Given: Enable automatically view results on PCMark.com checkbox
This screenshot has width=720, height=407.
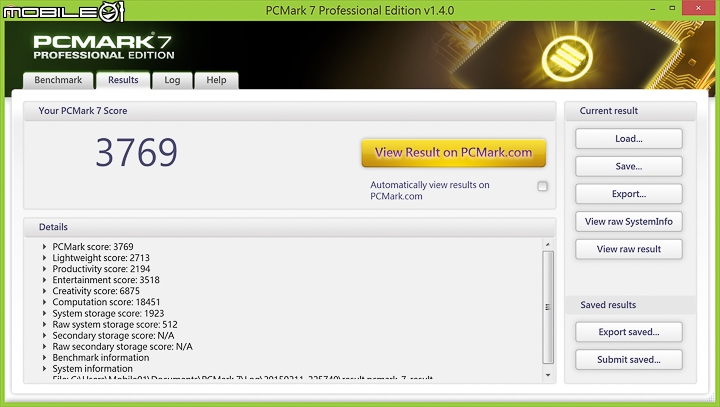Looking at the screenshot, I should (542, 186).
